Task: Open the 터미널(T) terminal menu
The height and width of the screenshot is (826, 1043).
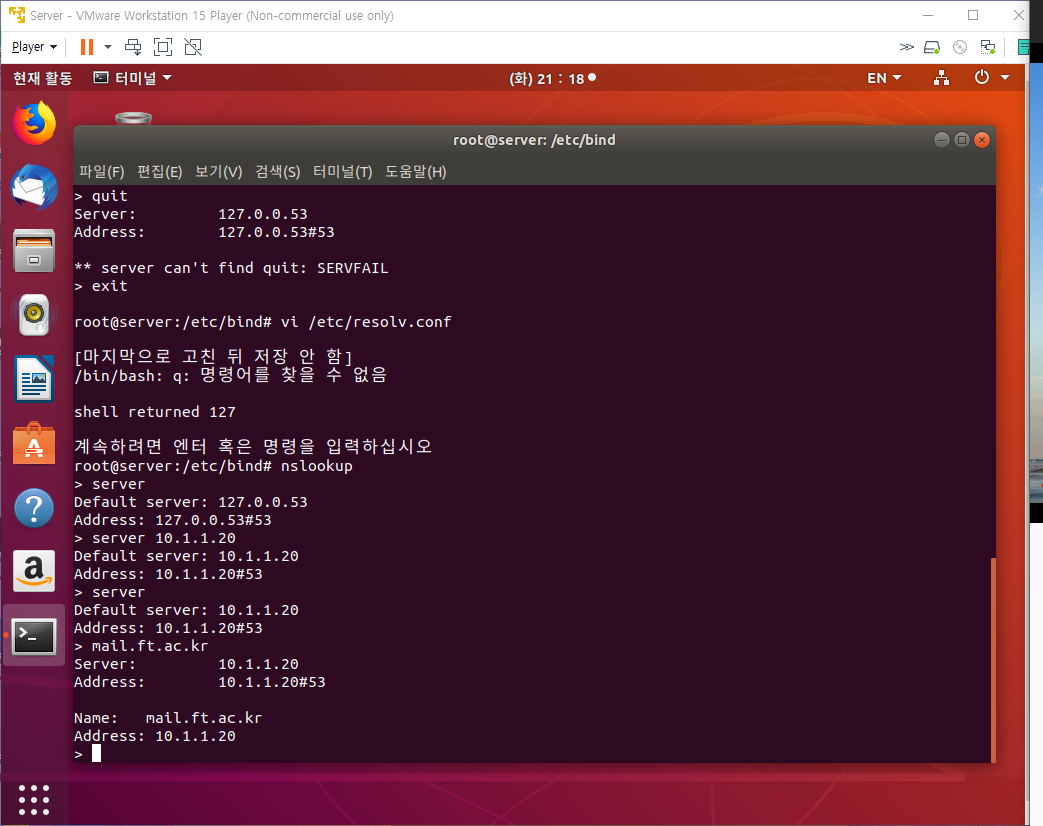Action: (343, 172)
